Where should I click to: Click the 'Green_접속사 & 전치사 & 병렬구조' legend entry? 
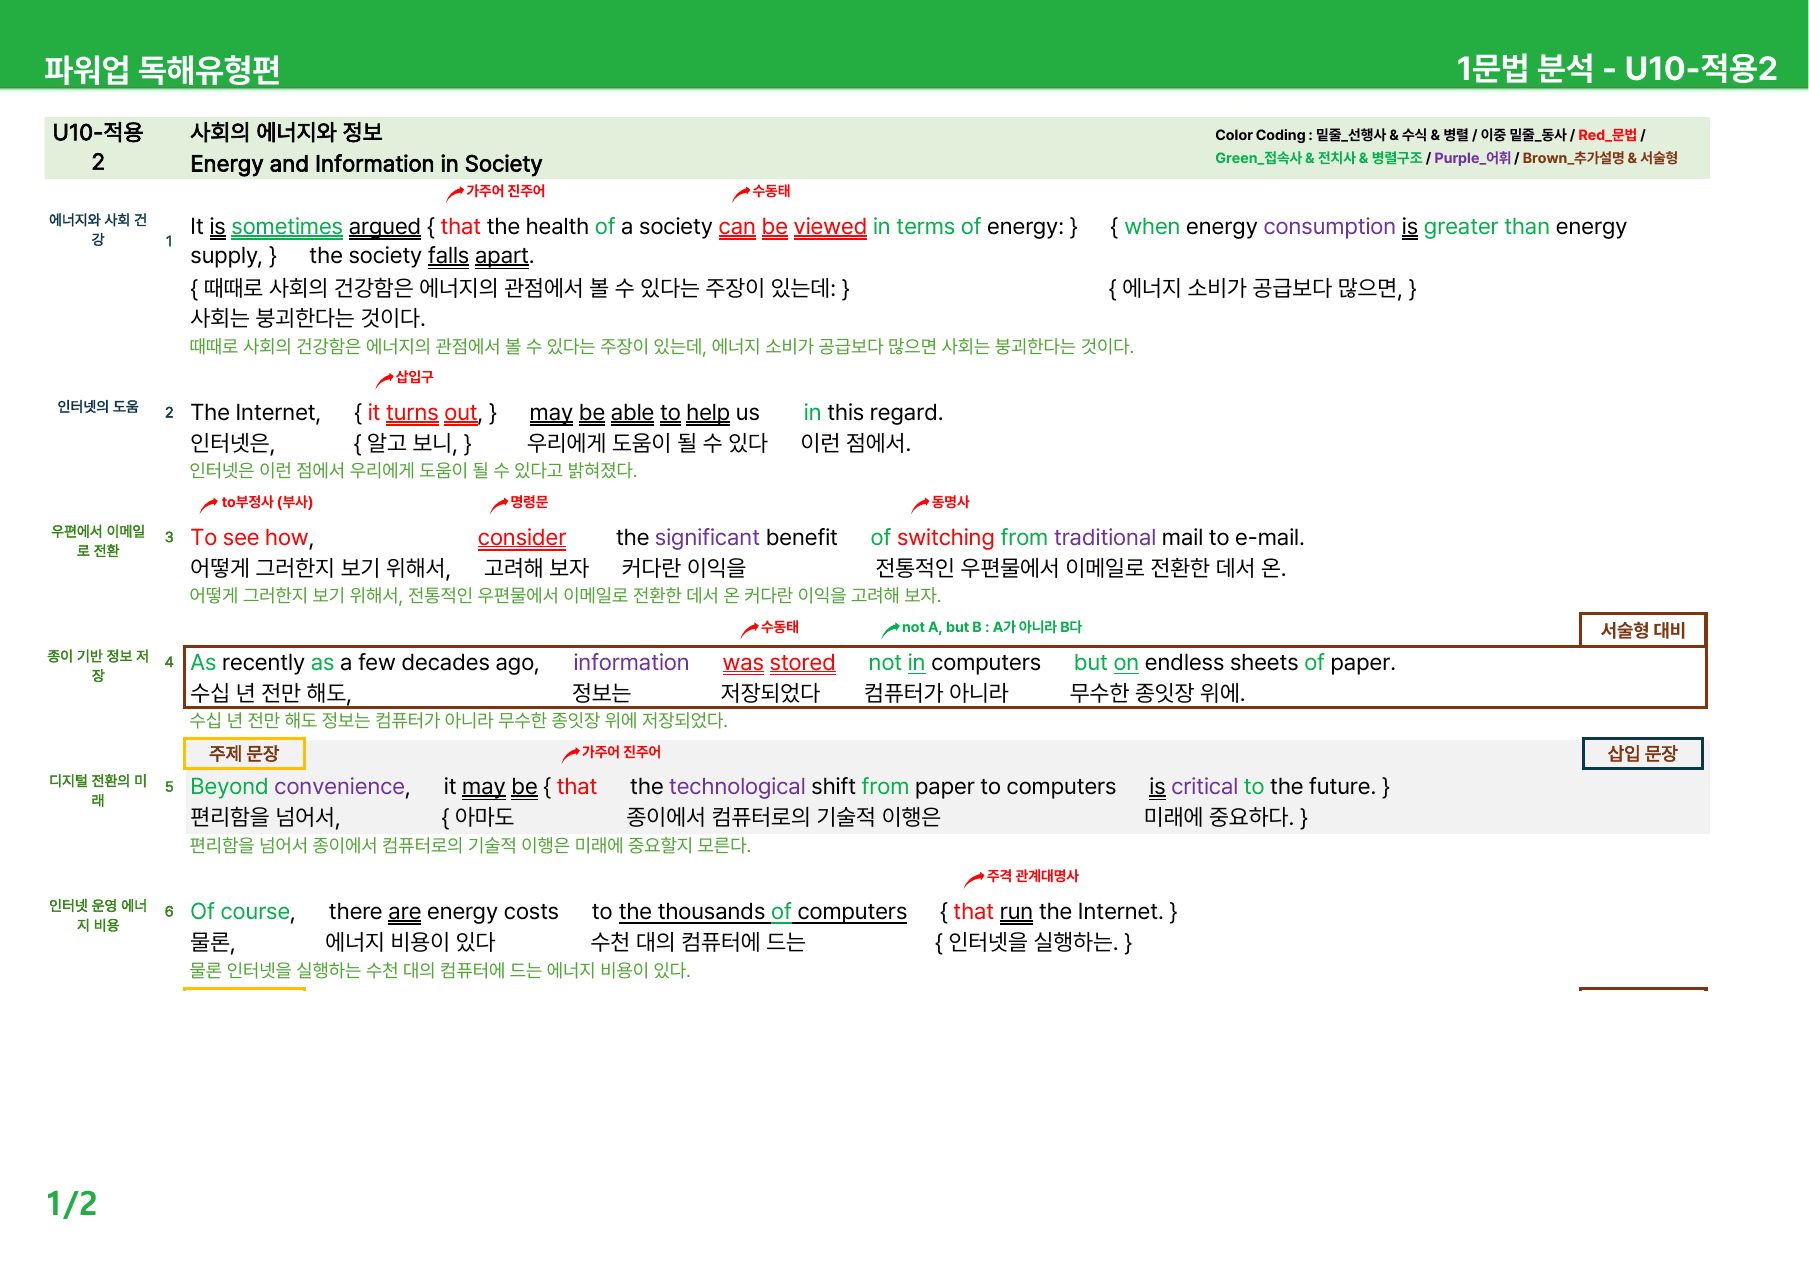[1318, 158]
